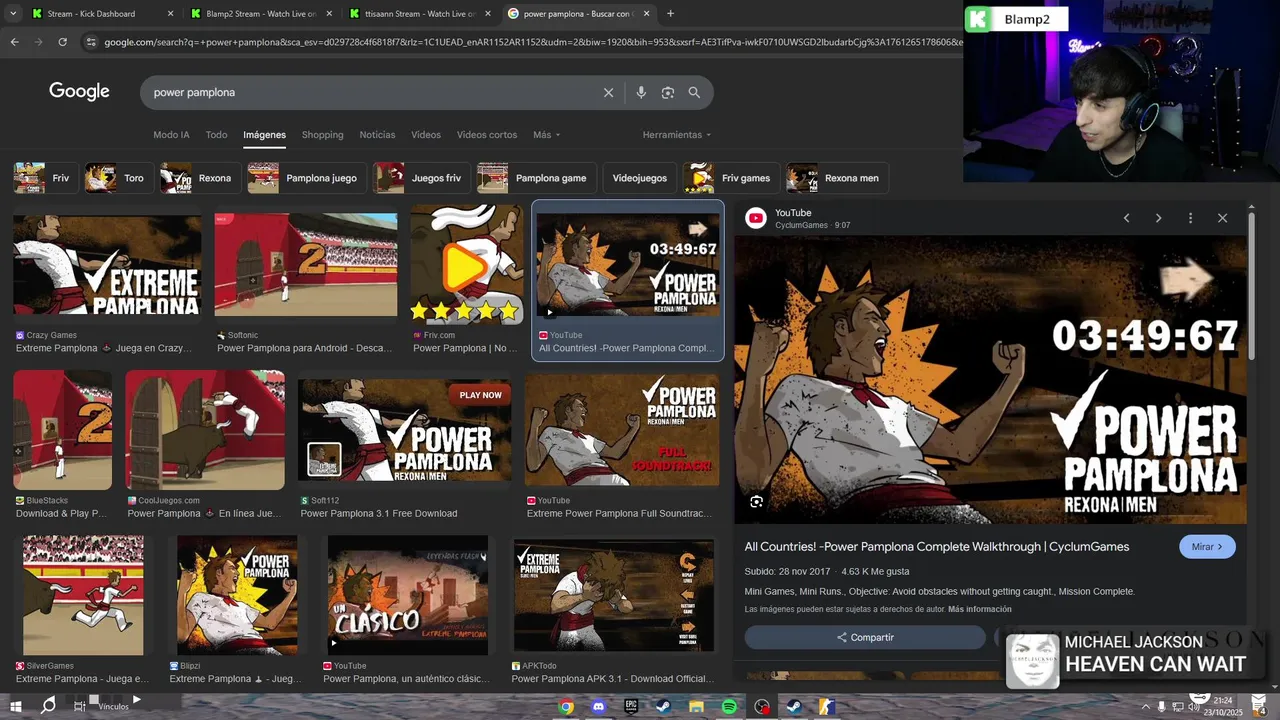
Task: Click the Mirar button in the preview
Action: (1207, 547)
